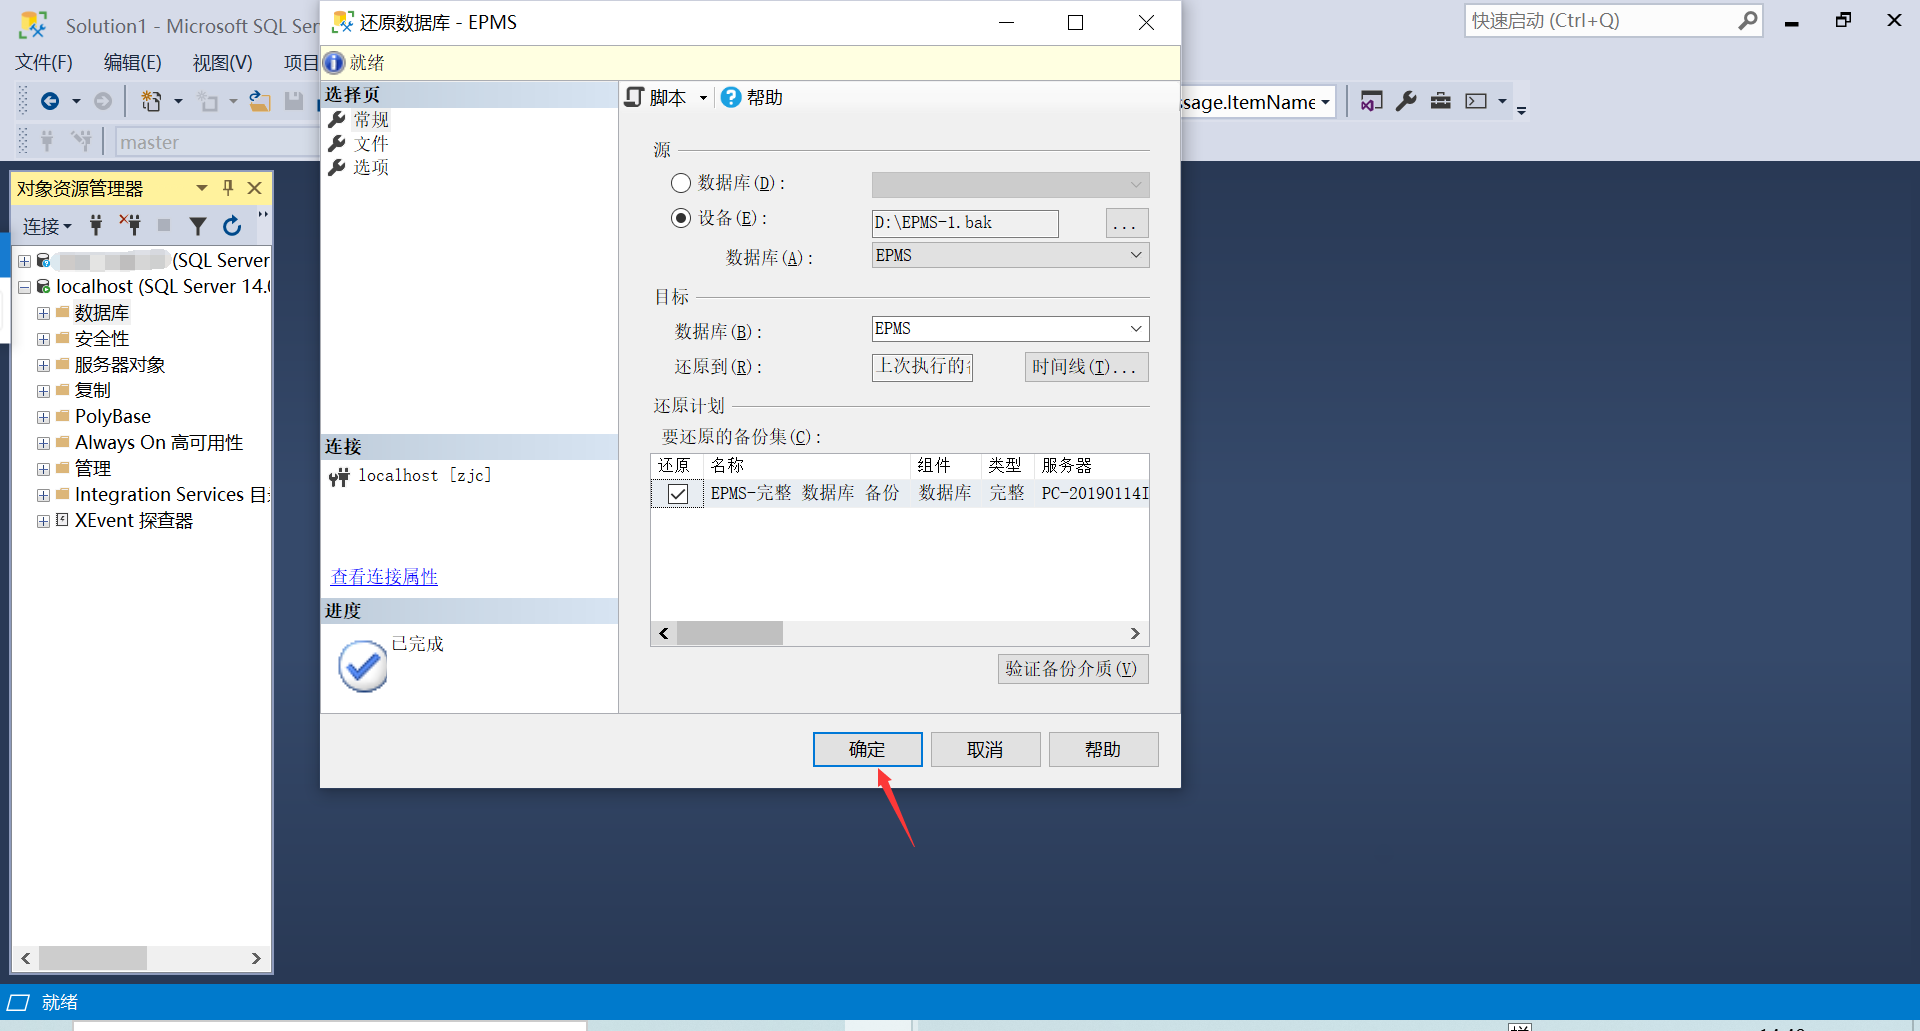Open the target 数据库(B) EPMS dropdown
Viewport: 1920px width, 1031px height.
(x=1136, y=329)
